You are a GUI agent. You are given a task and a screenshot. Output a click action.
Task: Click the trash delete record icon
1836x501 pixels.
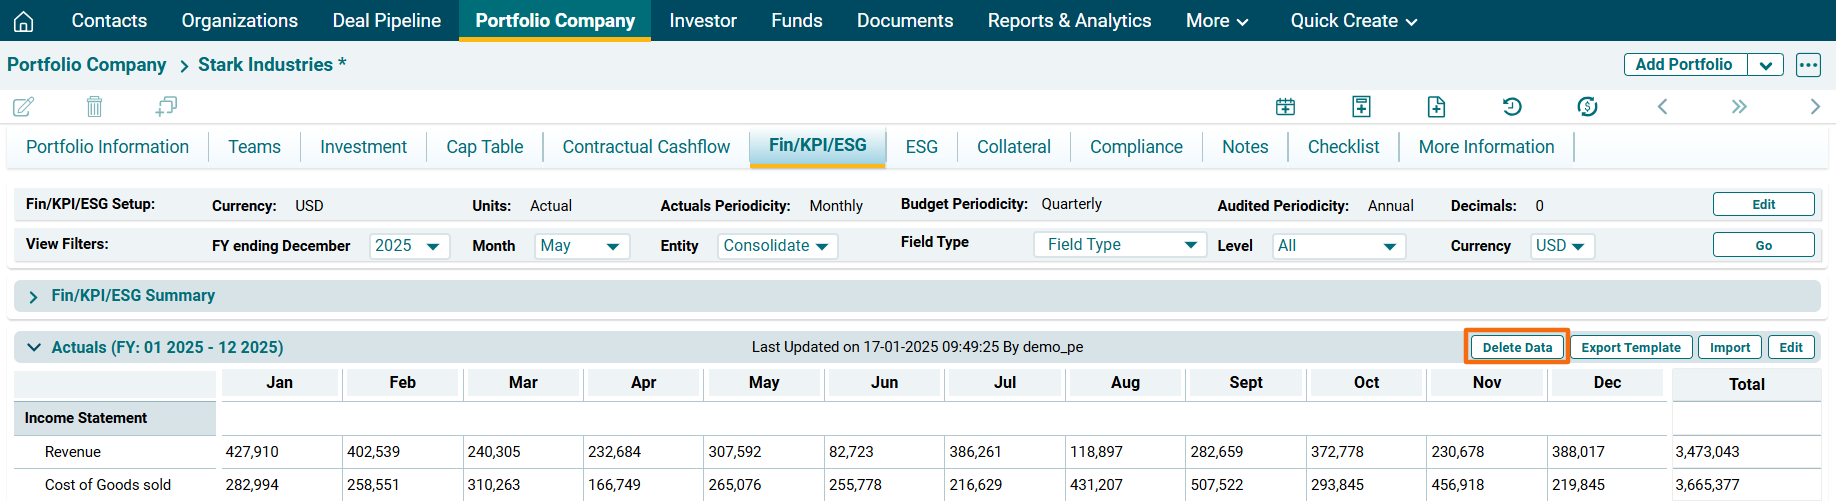(x=94, y=106)
